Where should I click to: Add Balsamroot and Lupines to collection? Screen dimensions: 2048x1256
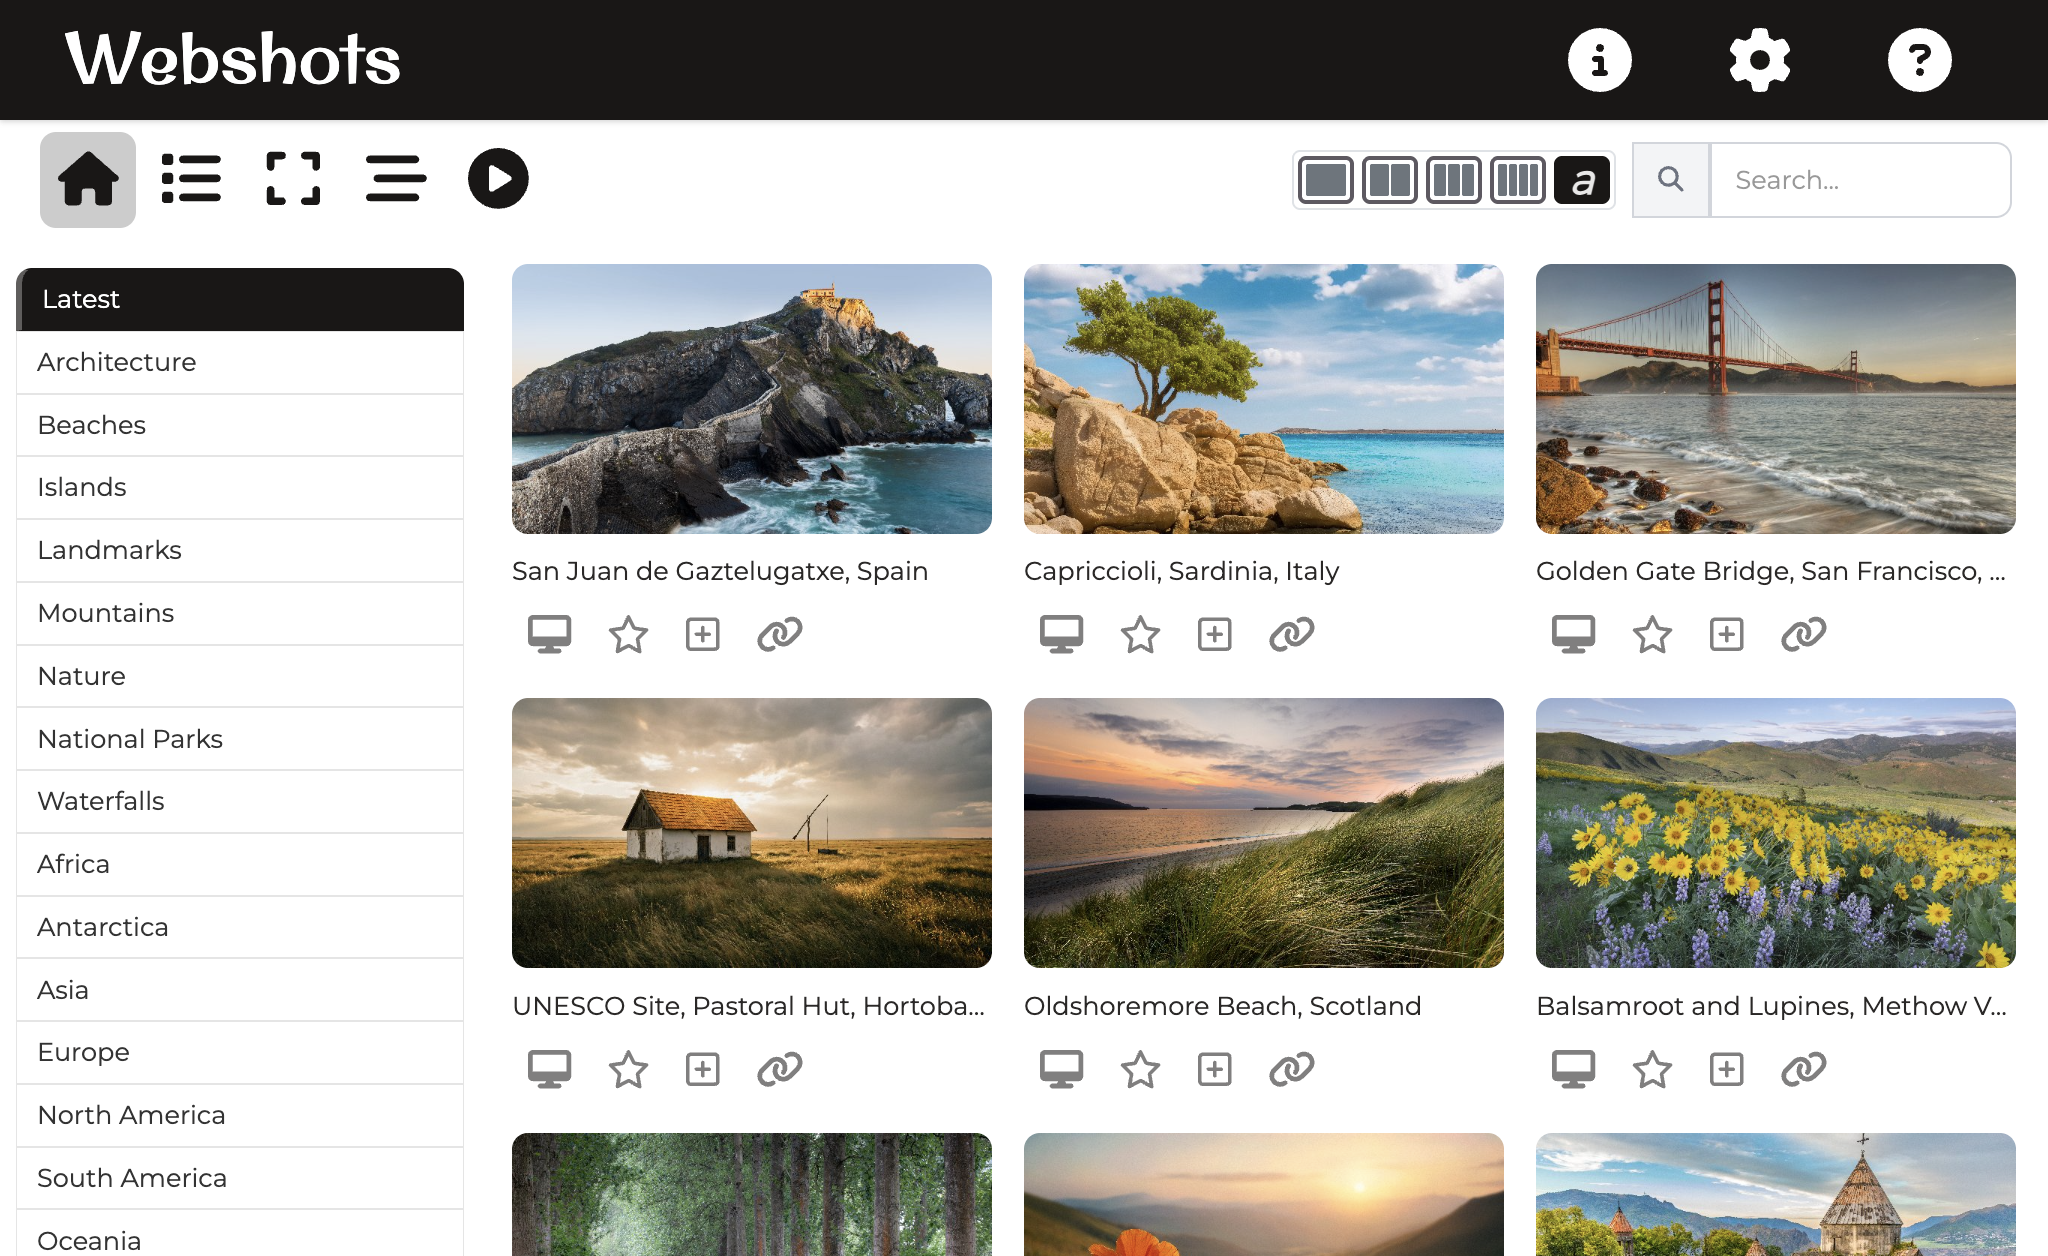click(1727, 1069)
